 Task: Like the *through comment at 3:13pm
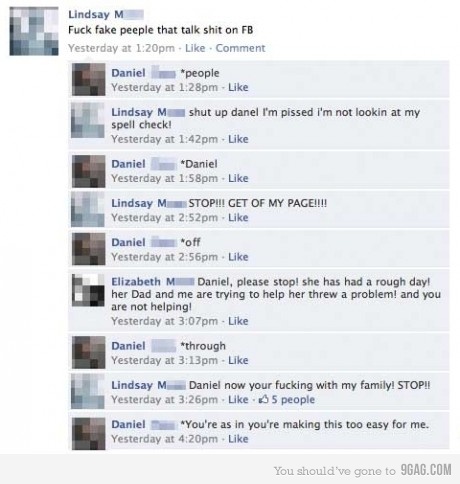(238, 360)
